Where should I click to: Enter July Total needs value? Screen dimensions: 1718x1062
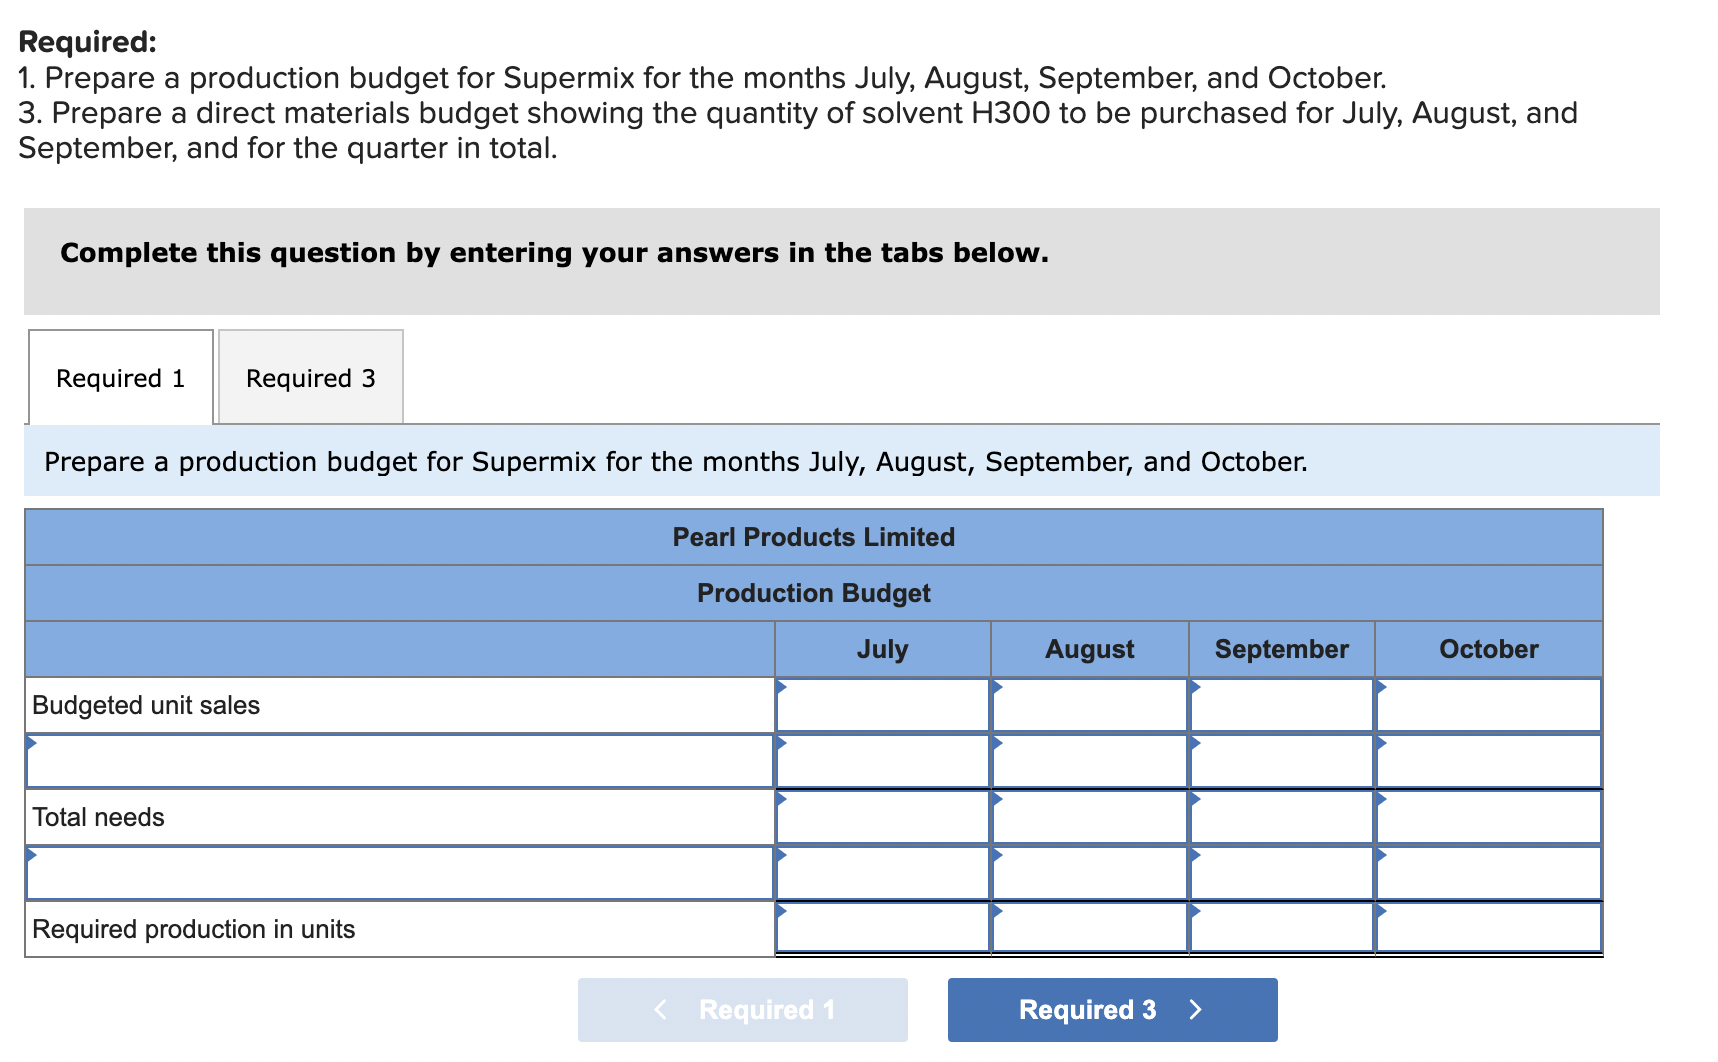881,817
